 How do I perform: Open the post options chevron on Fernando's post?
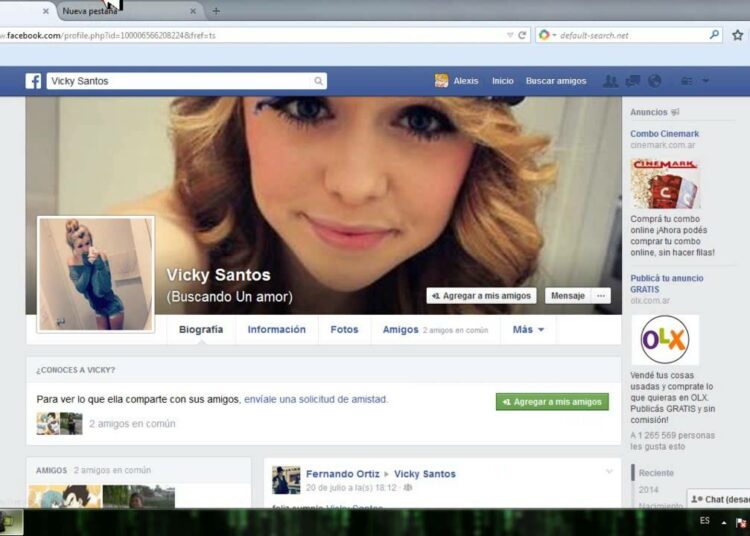609,472
